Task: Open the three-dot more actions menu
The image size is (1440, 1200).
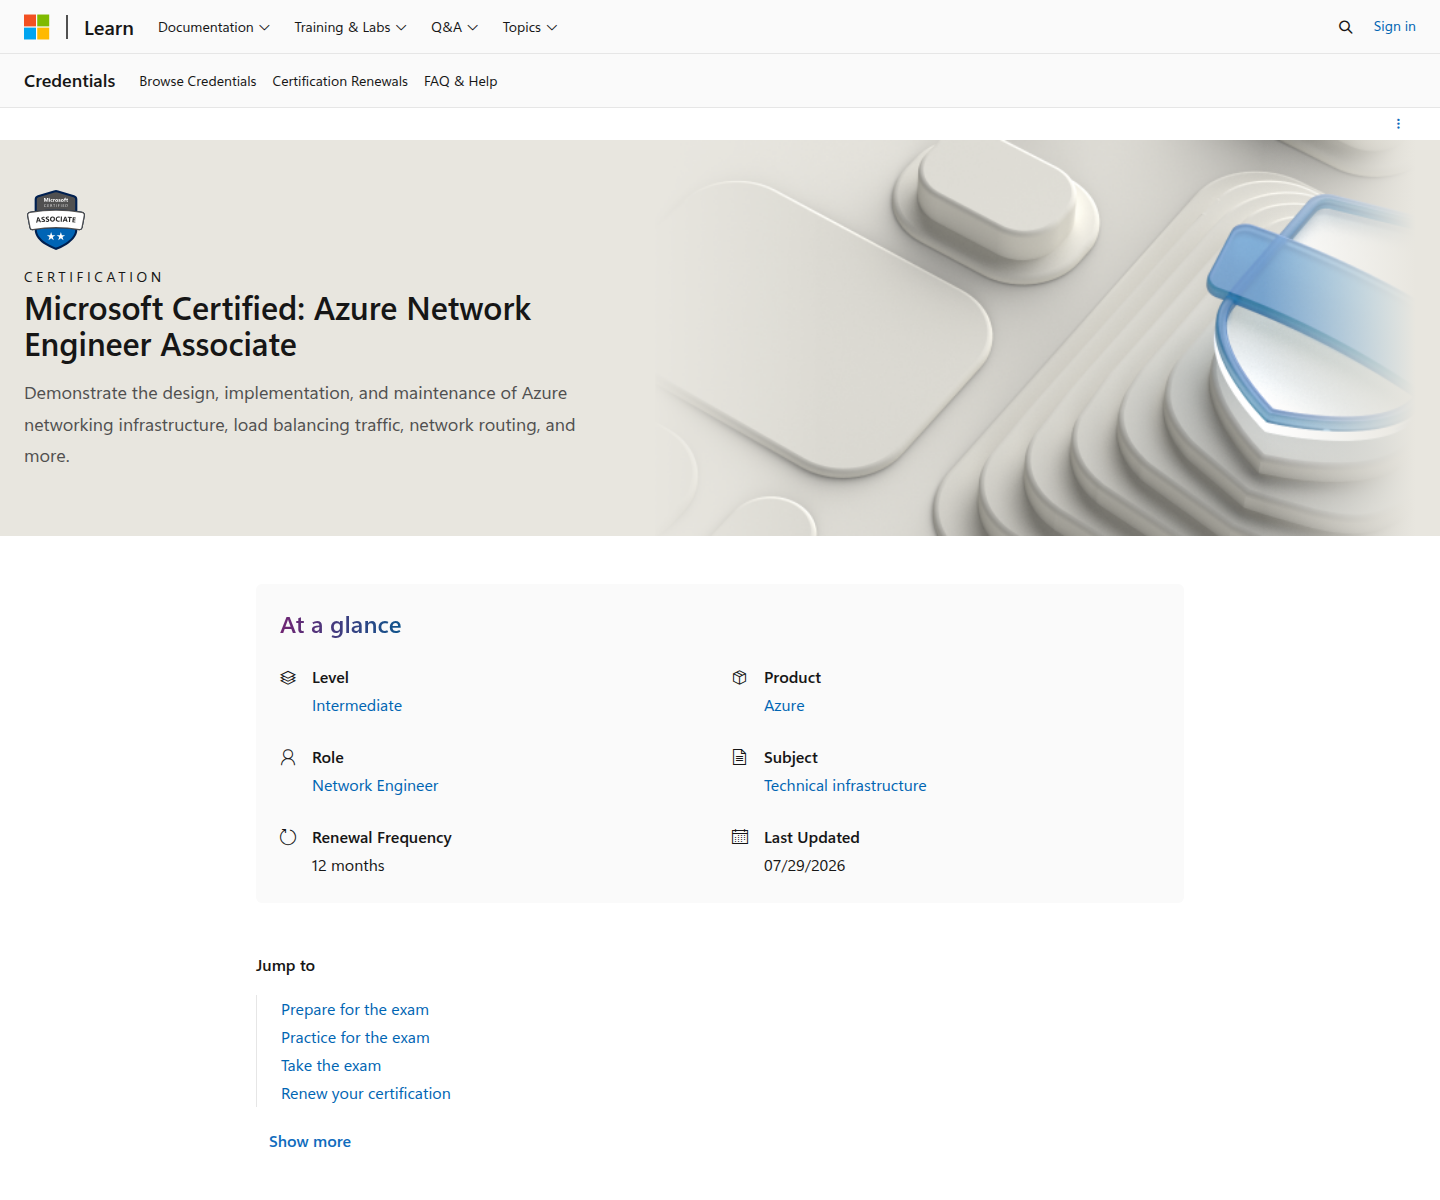Action: [x=1398, y=124]
